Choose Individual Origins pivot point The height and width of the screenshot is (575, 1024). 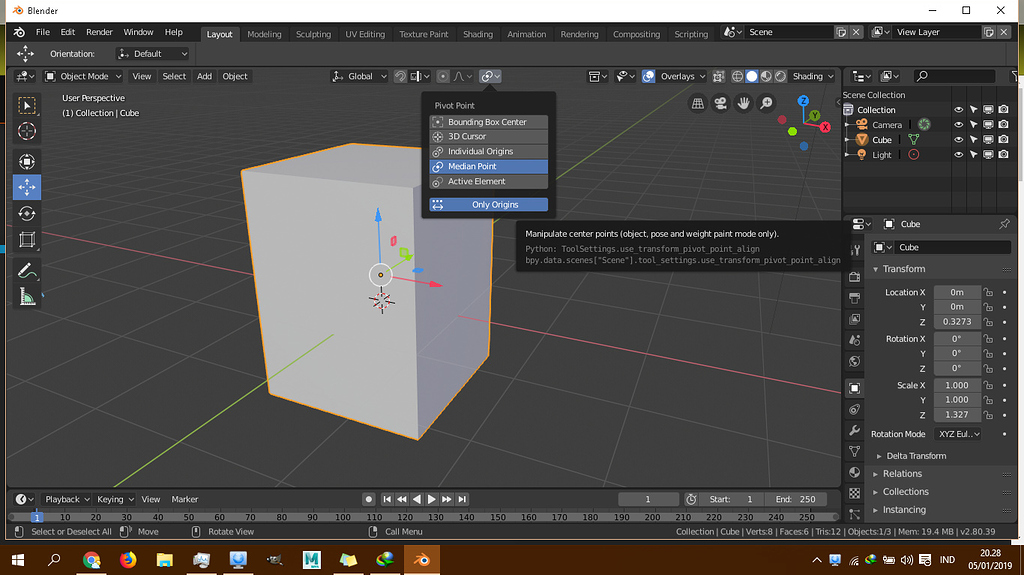pyautogui.click(x=488, y=152)
